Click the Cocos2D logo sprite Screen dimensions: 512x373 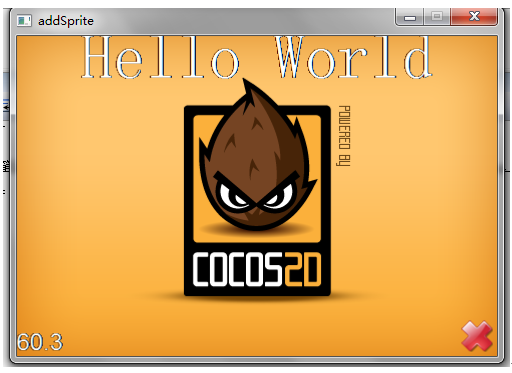tap(257, 188)
